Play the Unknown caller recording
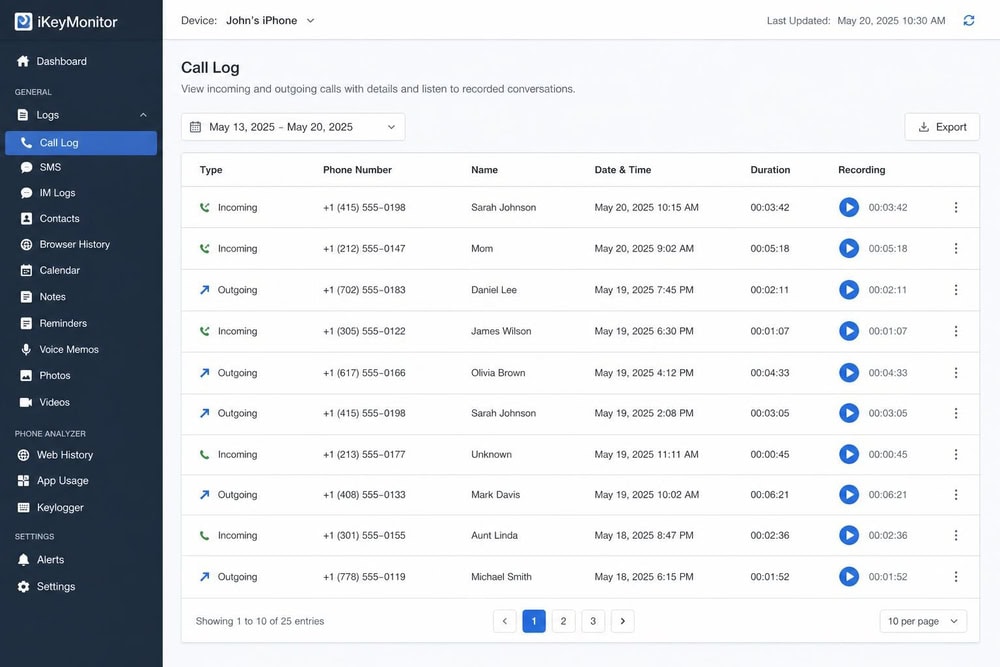This screenshot has width=1000, height=667. pyautogui.click(x=849, y=454)
